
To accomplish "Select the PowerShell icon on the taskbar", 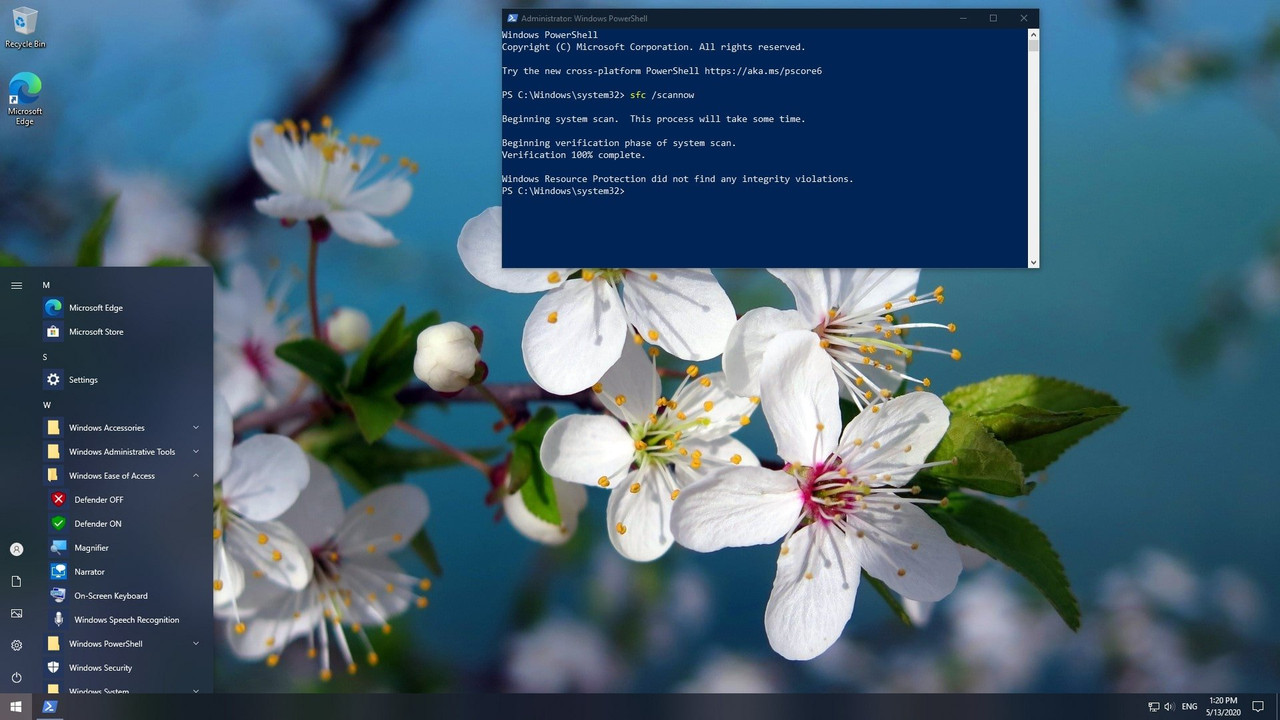I will 49,706.
